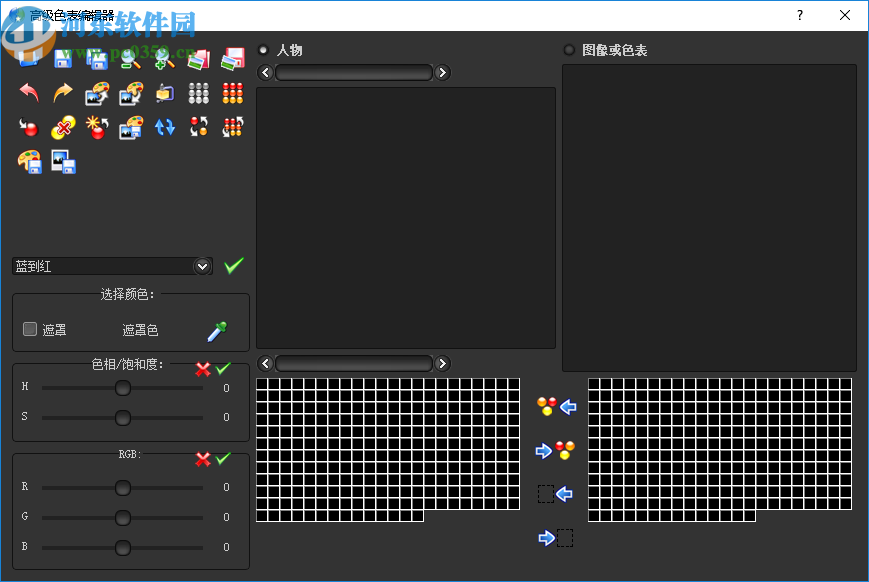Image resolution: width=869 pixels, height=582 pixels.
Task: Click the single floppy disk save icon
Action: click(63, 59)
